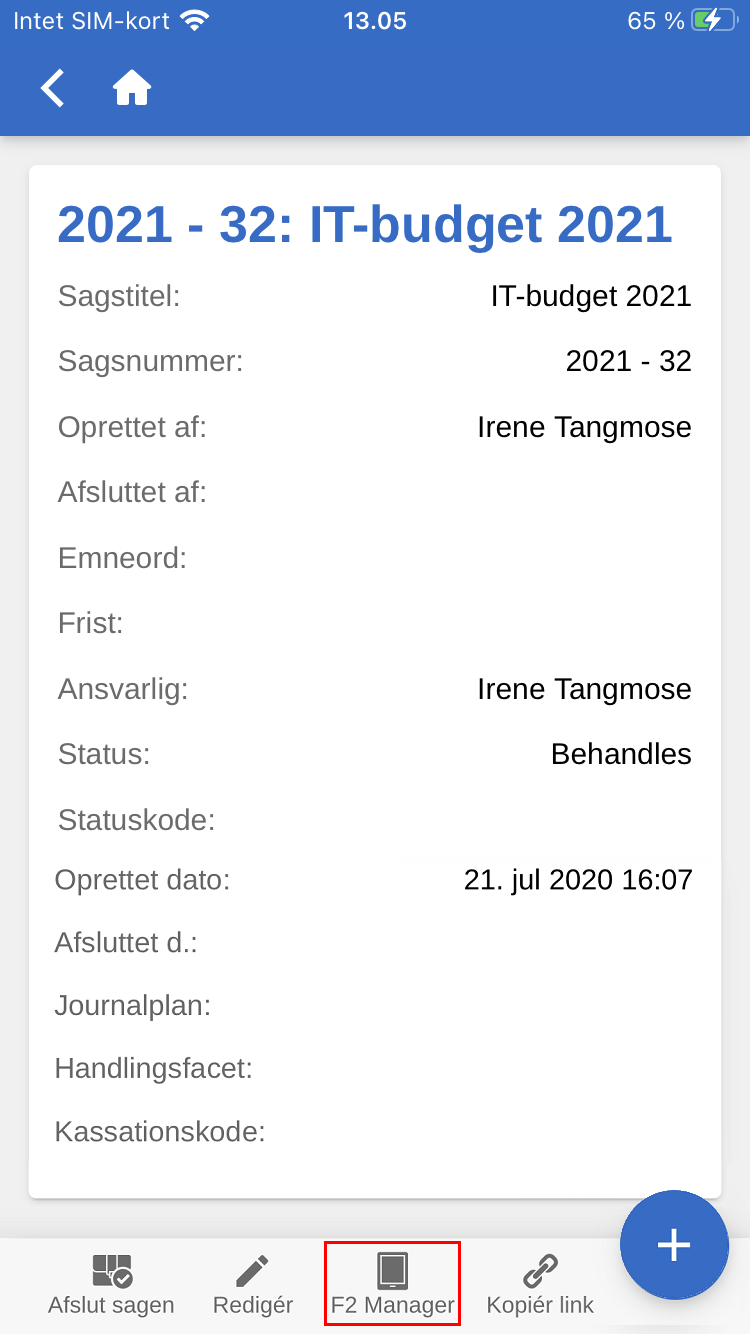Tap the Wi-Fi status icon

click(195, 21)
